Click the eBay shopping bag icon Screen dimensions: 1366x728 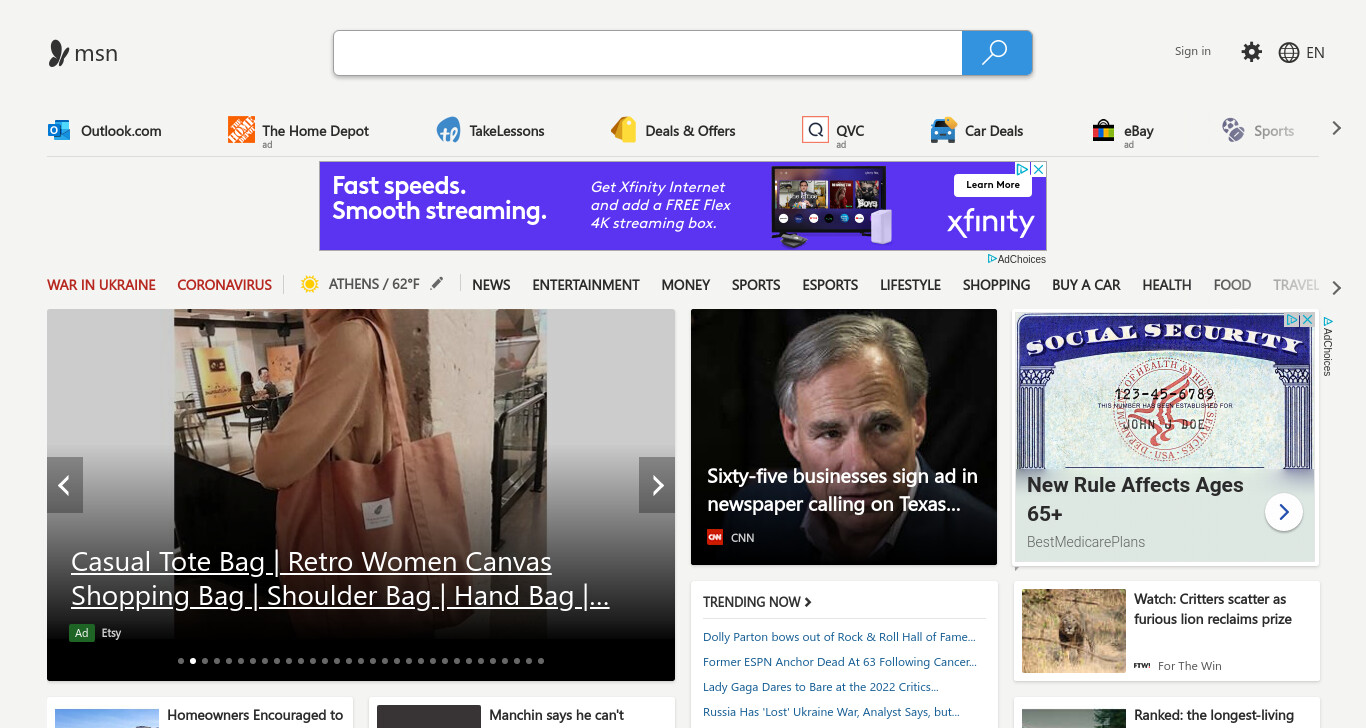click(x=1103, y=130)
